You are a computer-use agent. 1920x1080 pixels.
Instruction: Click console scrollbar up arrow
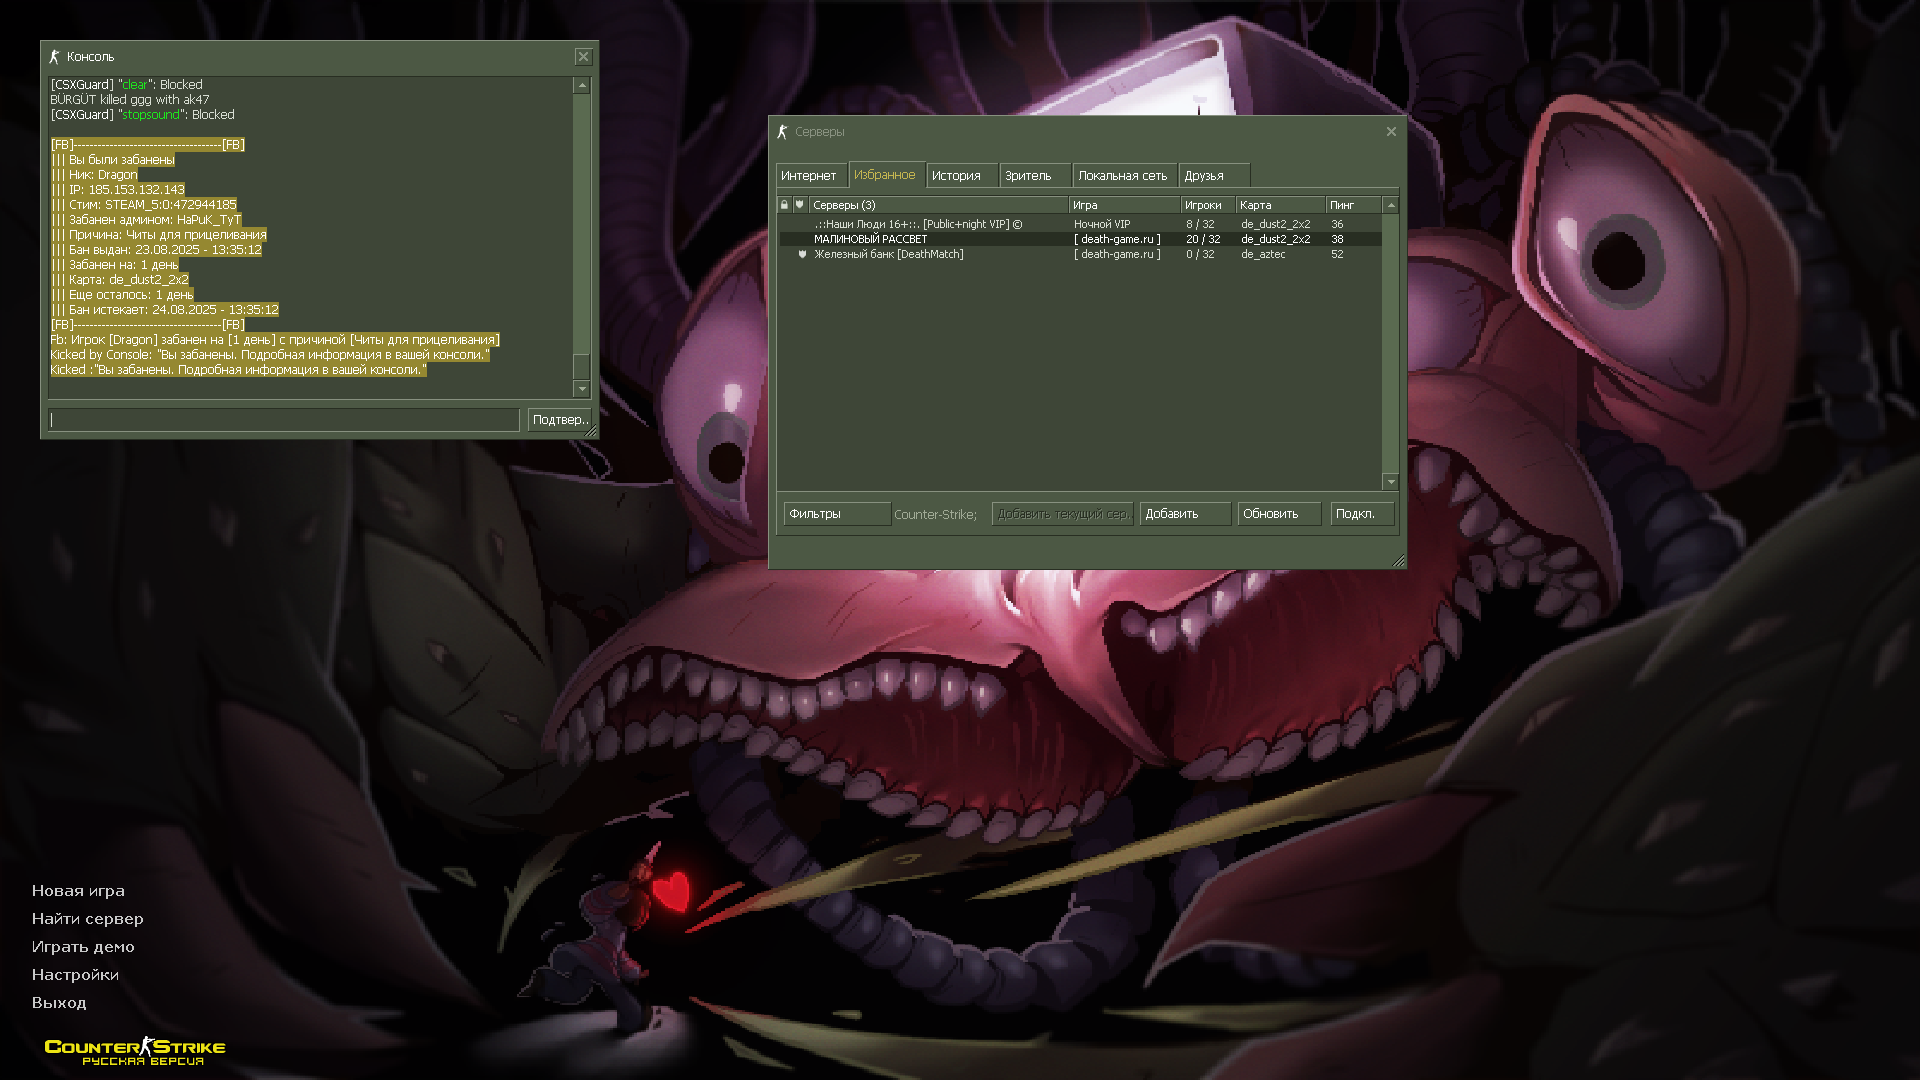(x=582, y=86)
